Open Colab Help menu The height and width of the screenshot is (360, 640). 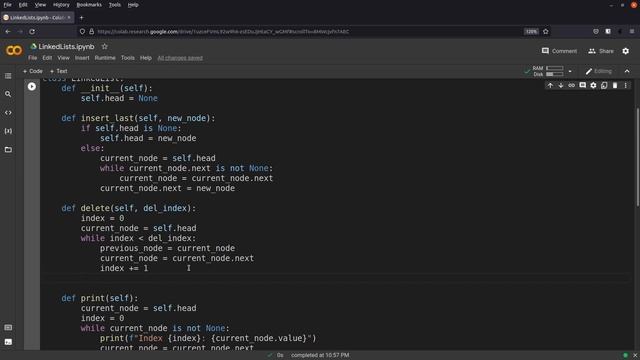click(x=146, y=58)
